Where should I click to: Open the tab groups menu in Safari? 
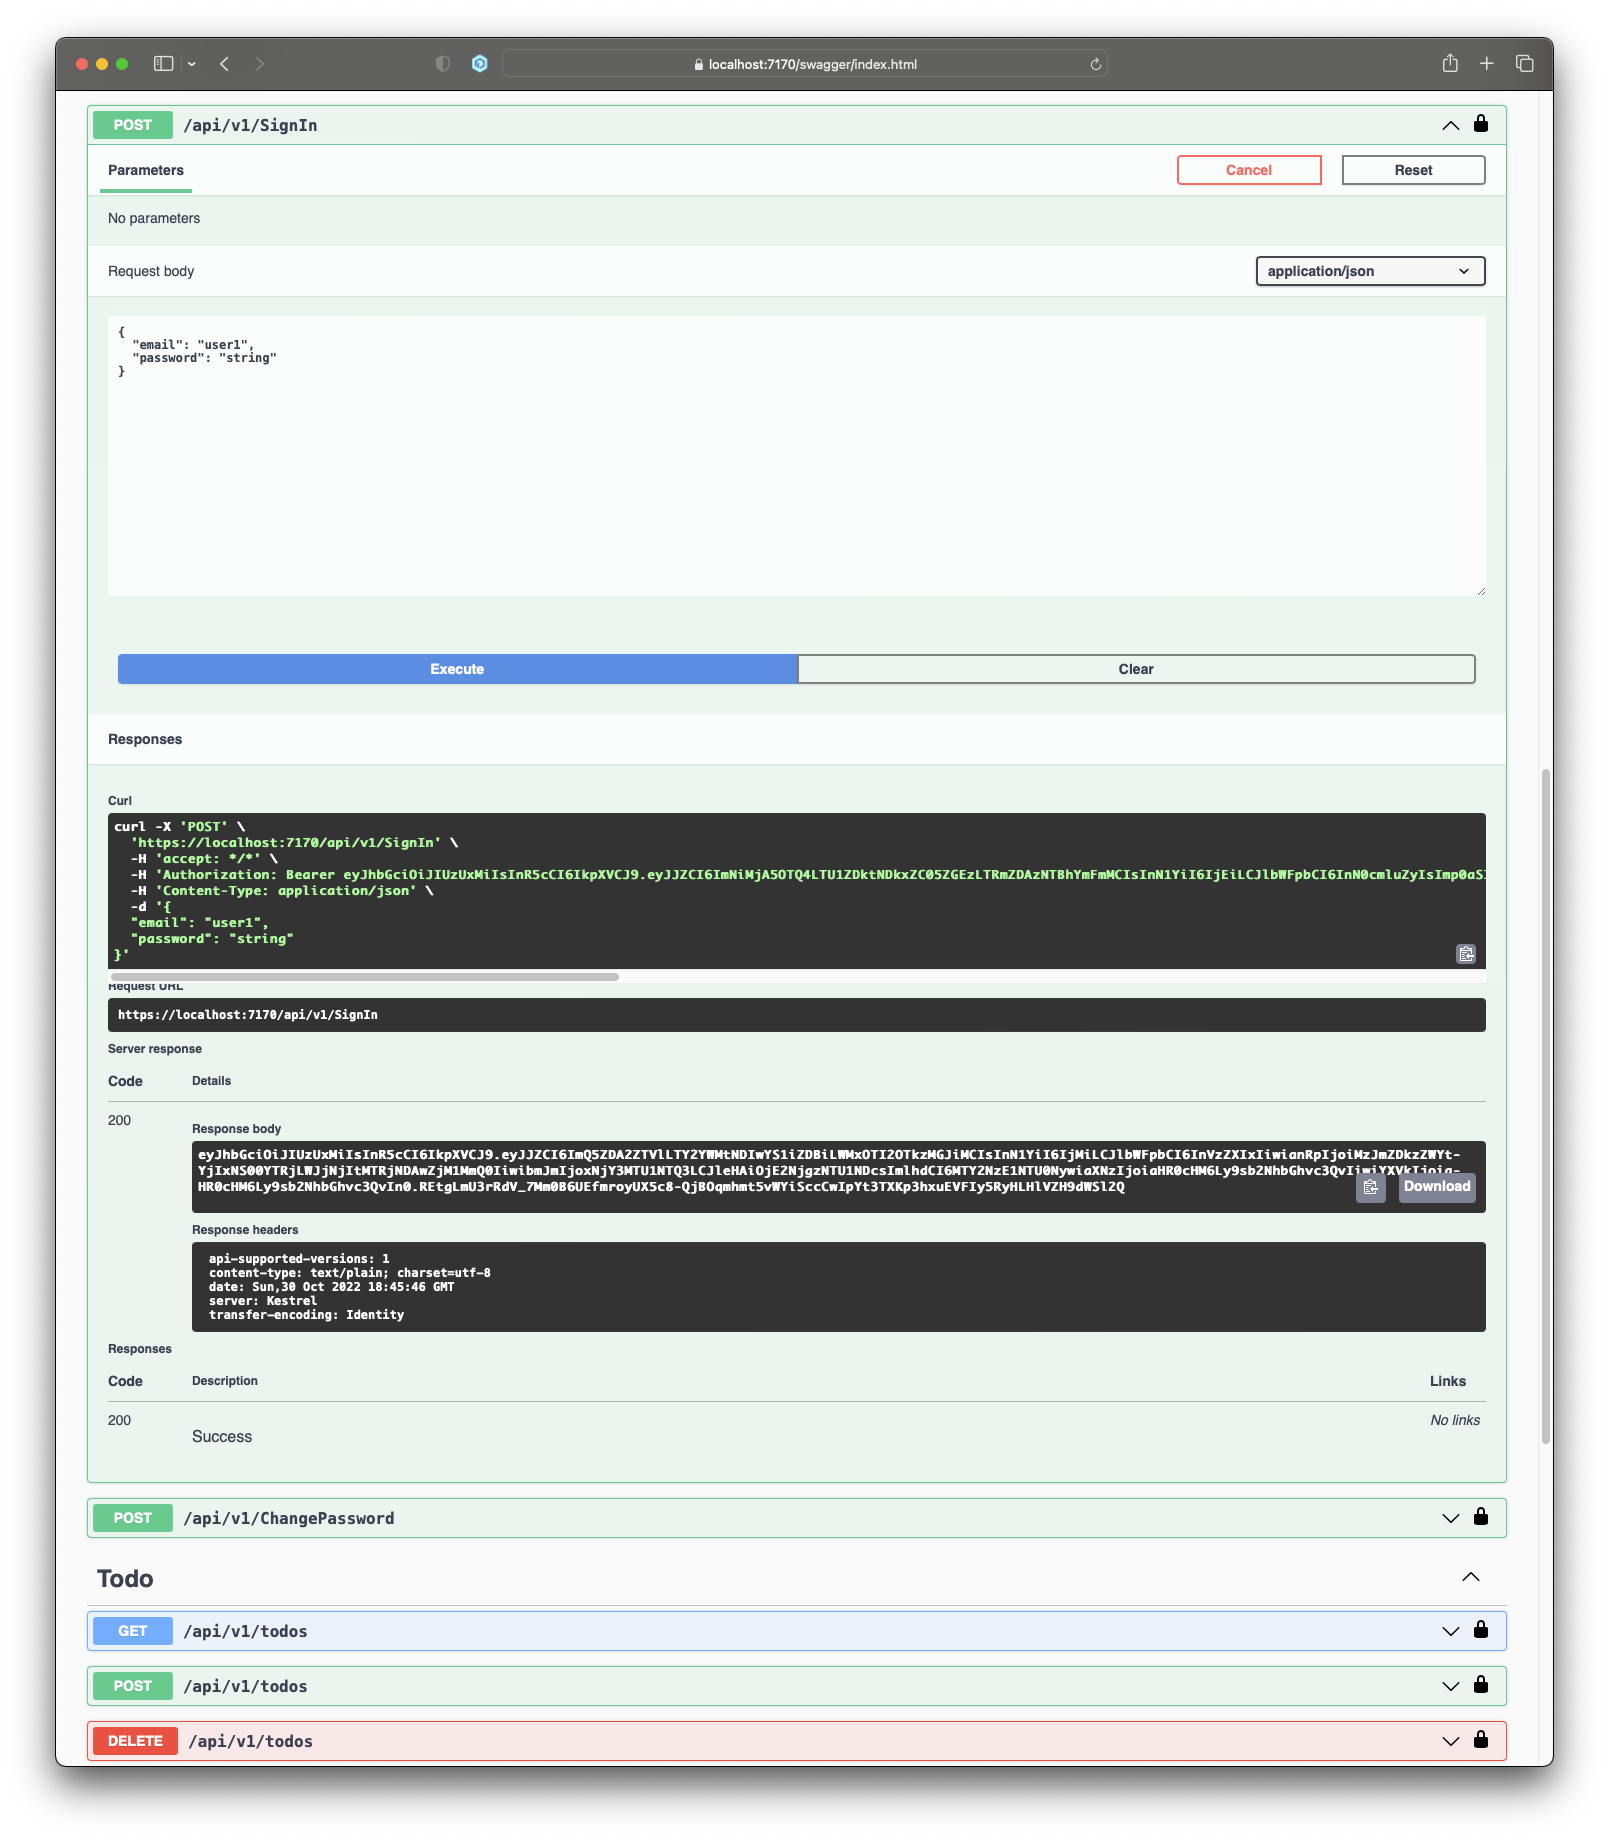coord(1525,63)
